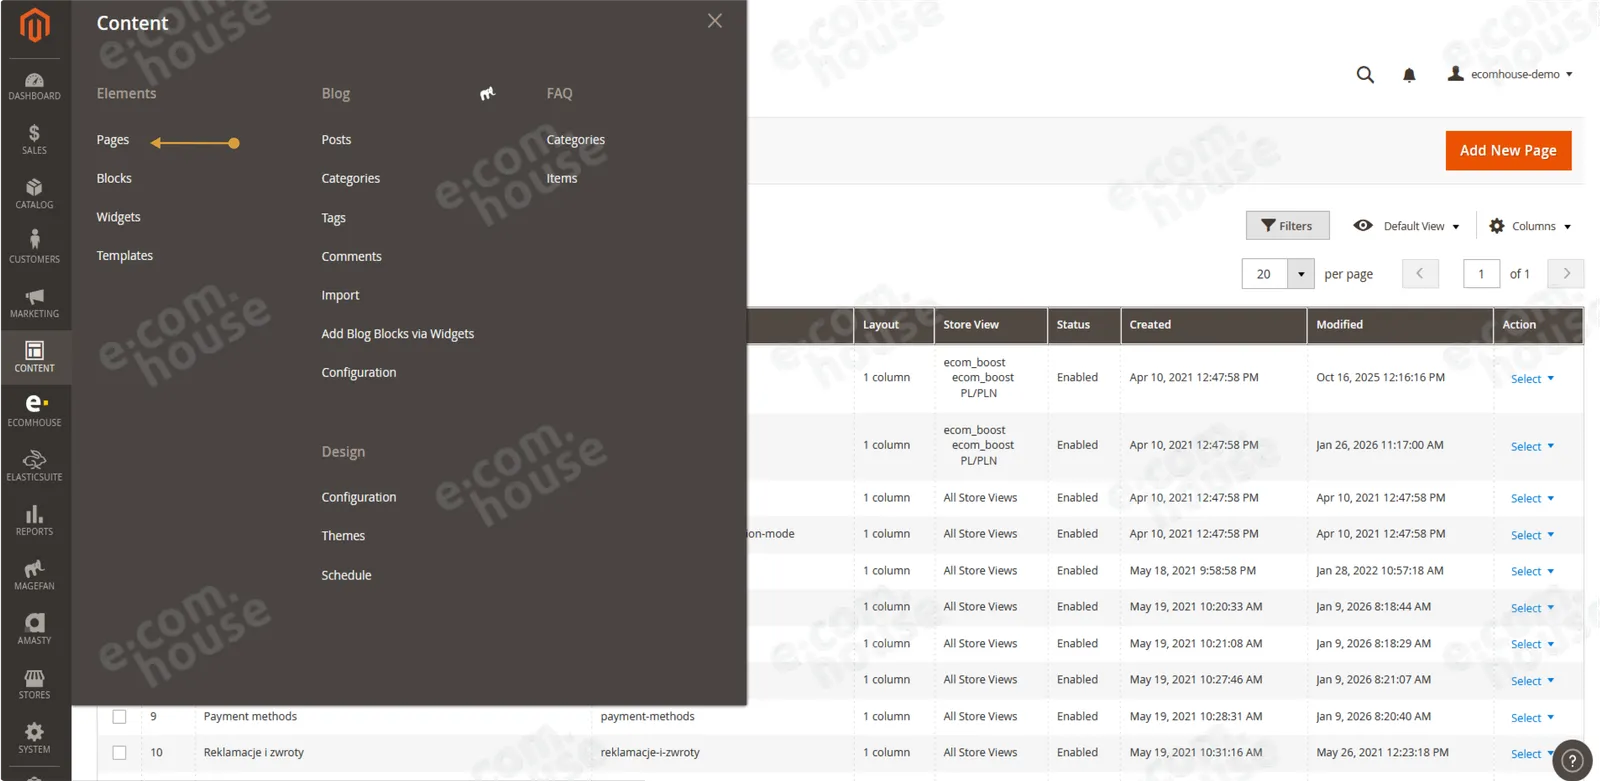Open the Reports sidebar menu
Viewport: 1600px width, 781px height.
pyautogui.click(x=35, y=520)
